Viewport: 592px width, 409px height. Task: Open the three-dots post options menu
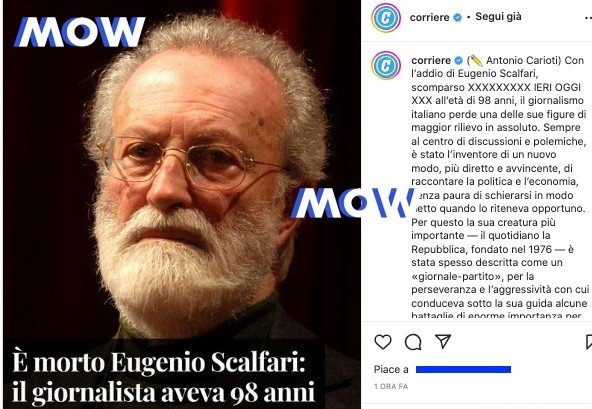(x=588, y=17)
